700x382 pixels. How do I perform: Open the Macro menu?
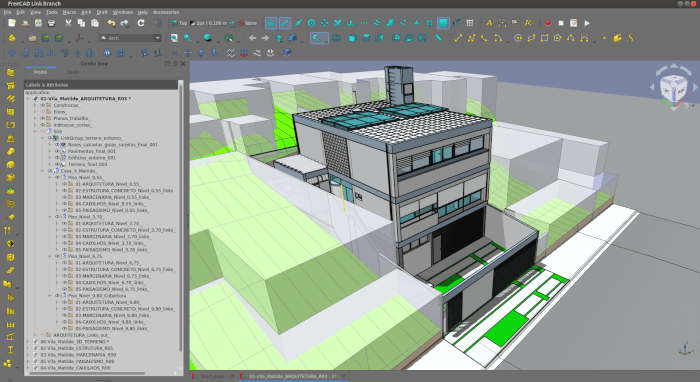click(69, 12)
